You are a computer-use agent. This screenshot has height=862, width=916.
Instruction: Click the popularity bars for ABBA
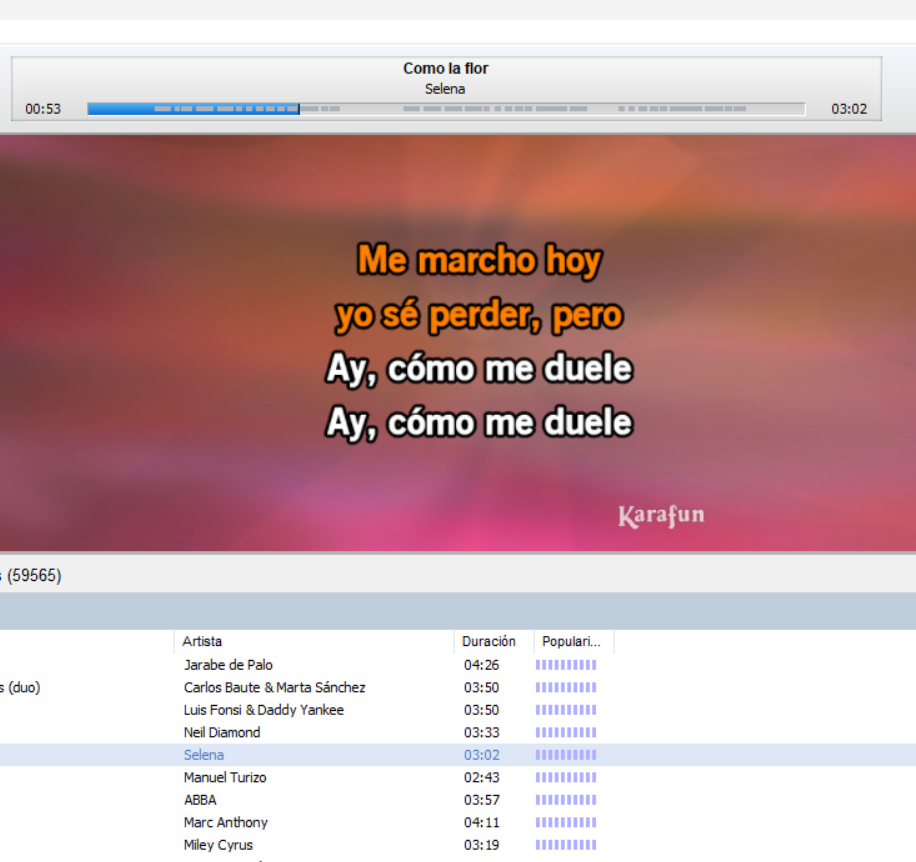(x=566, y=800)
